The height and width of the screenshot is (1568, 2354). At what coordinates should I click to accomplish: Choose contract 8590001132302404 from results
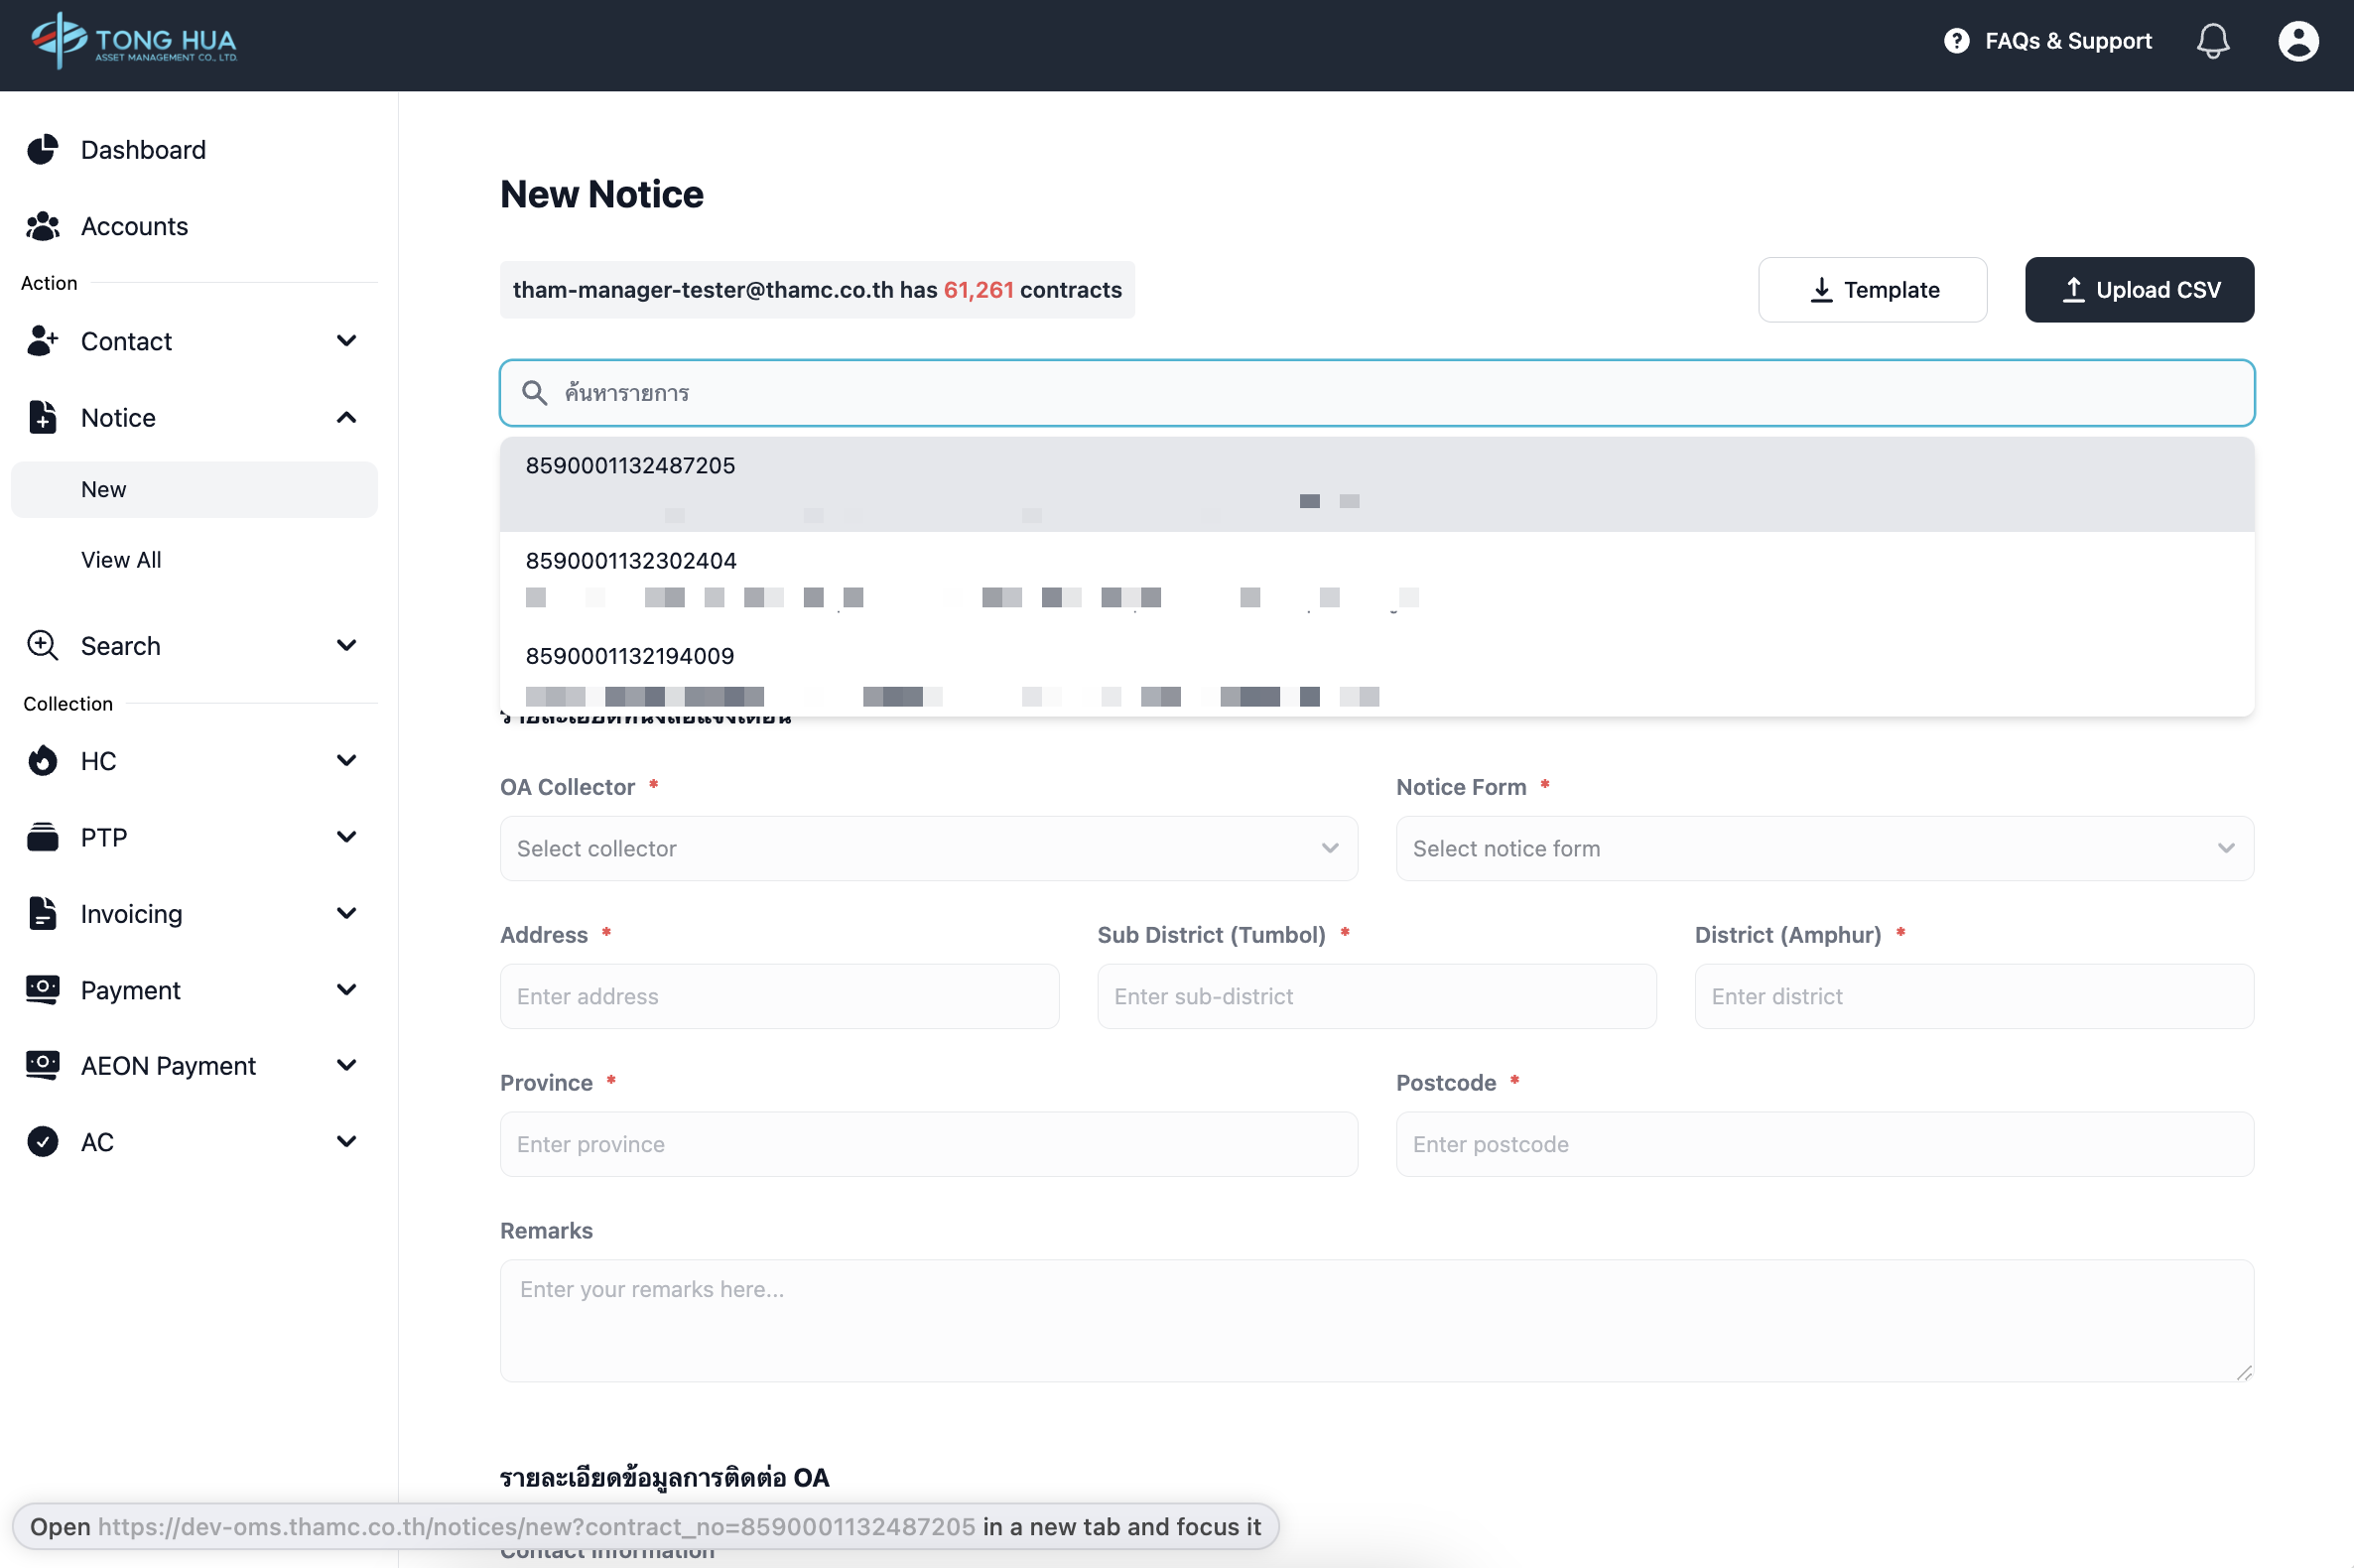(631, 561)
